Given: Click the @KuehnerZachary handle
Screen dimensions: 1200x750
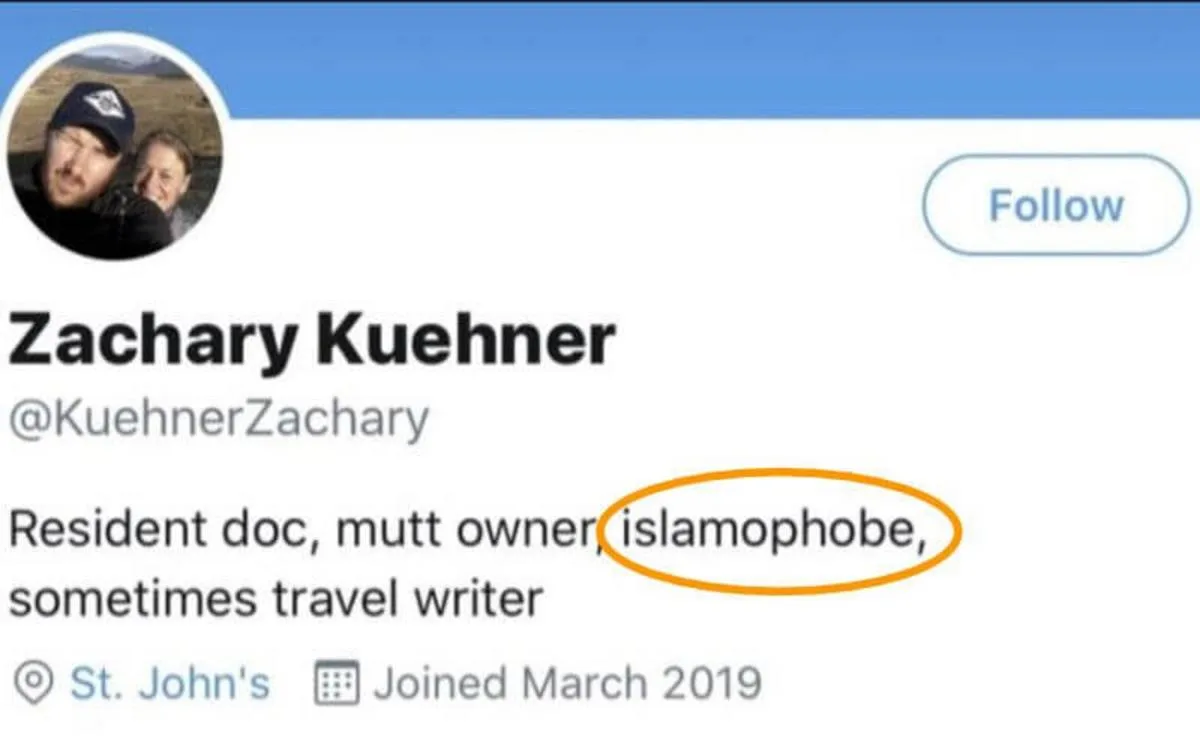Looking at the screenshot, I should click(x=218, y=417).
